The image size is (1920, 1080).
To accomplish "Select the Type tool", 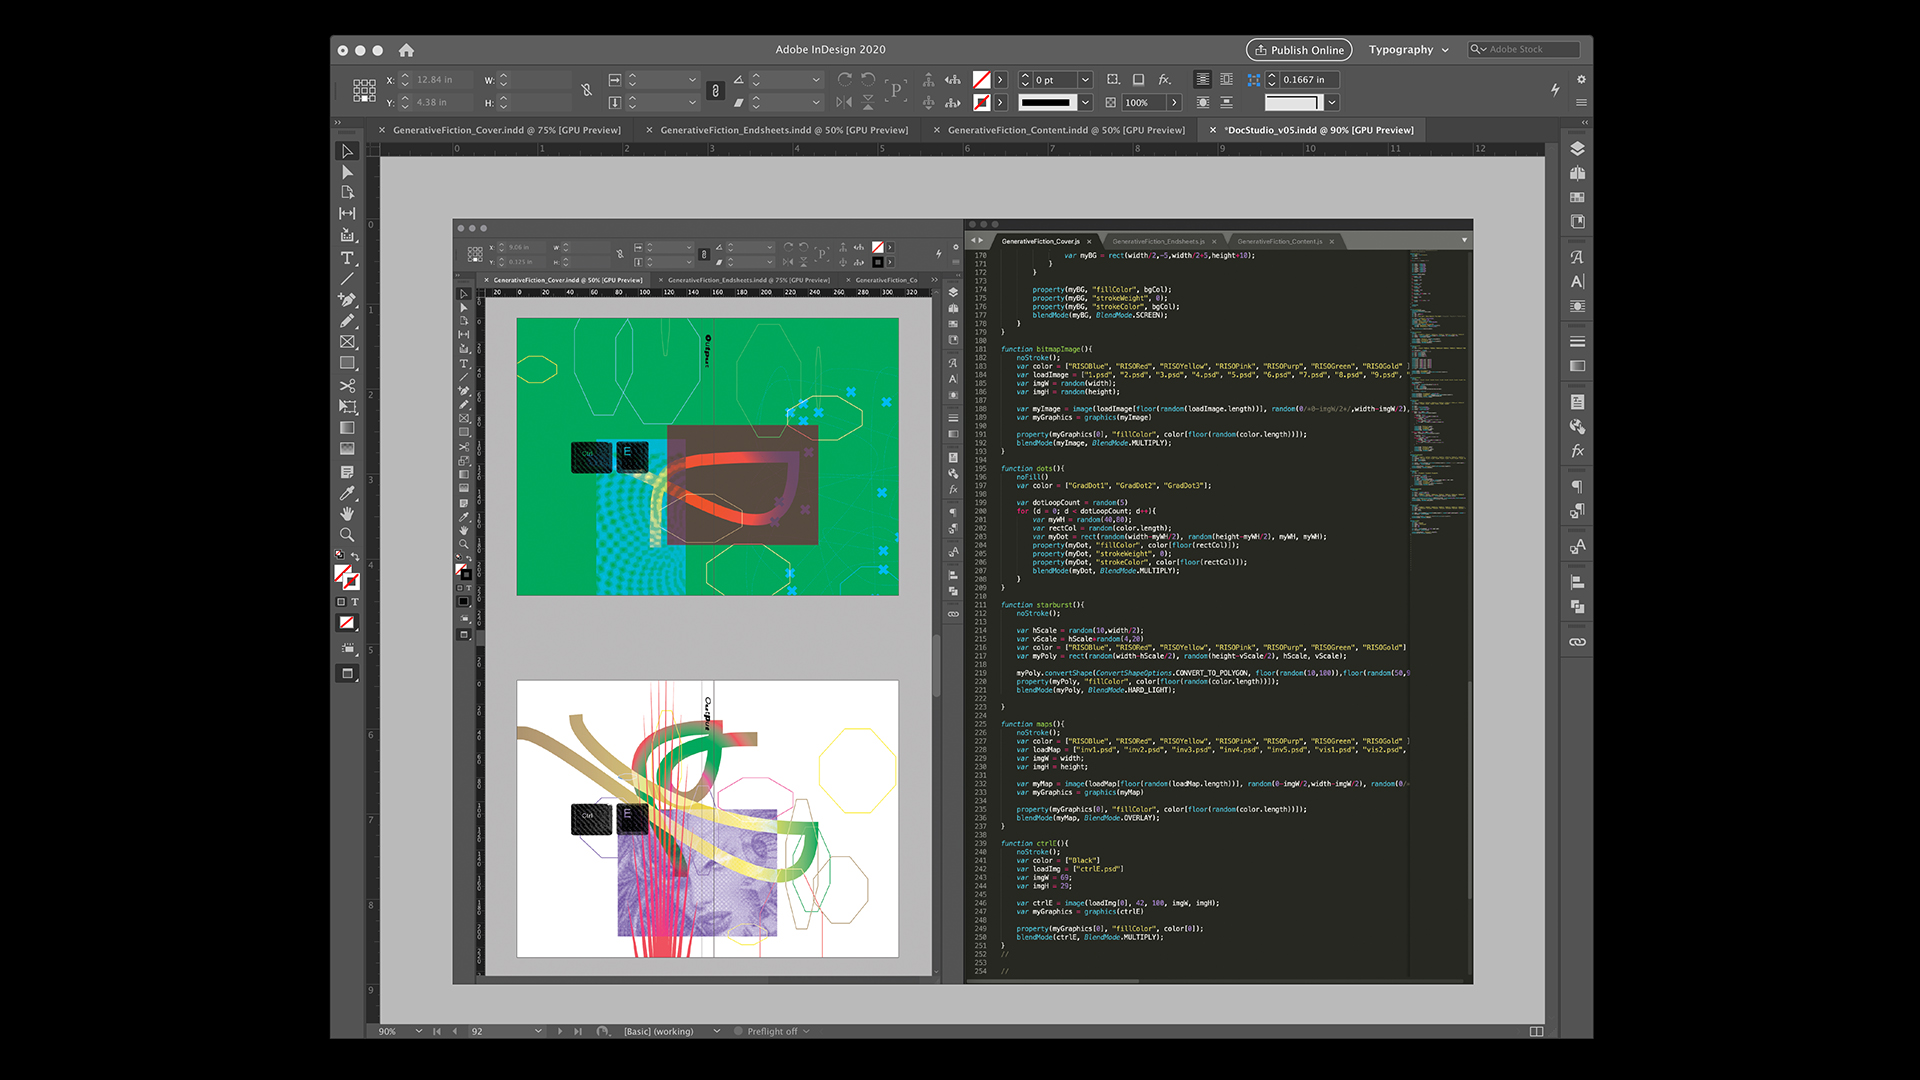I will (x=347, y=258).
